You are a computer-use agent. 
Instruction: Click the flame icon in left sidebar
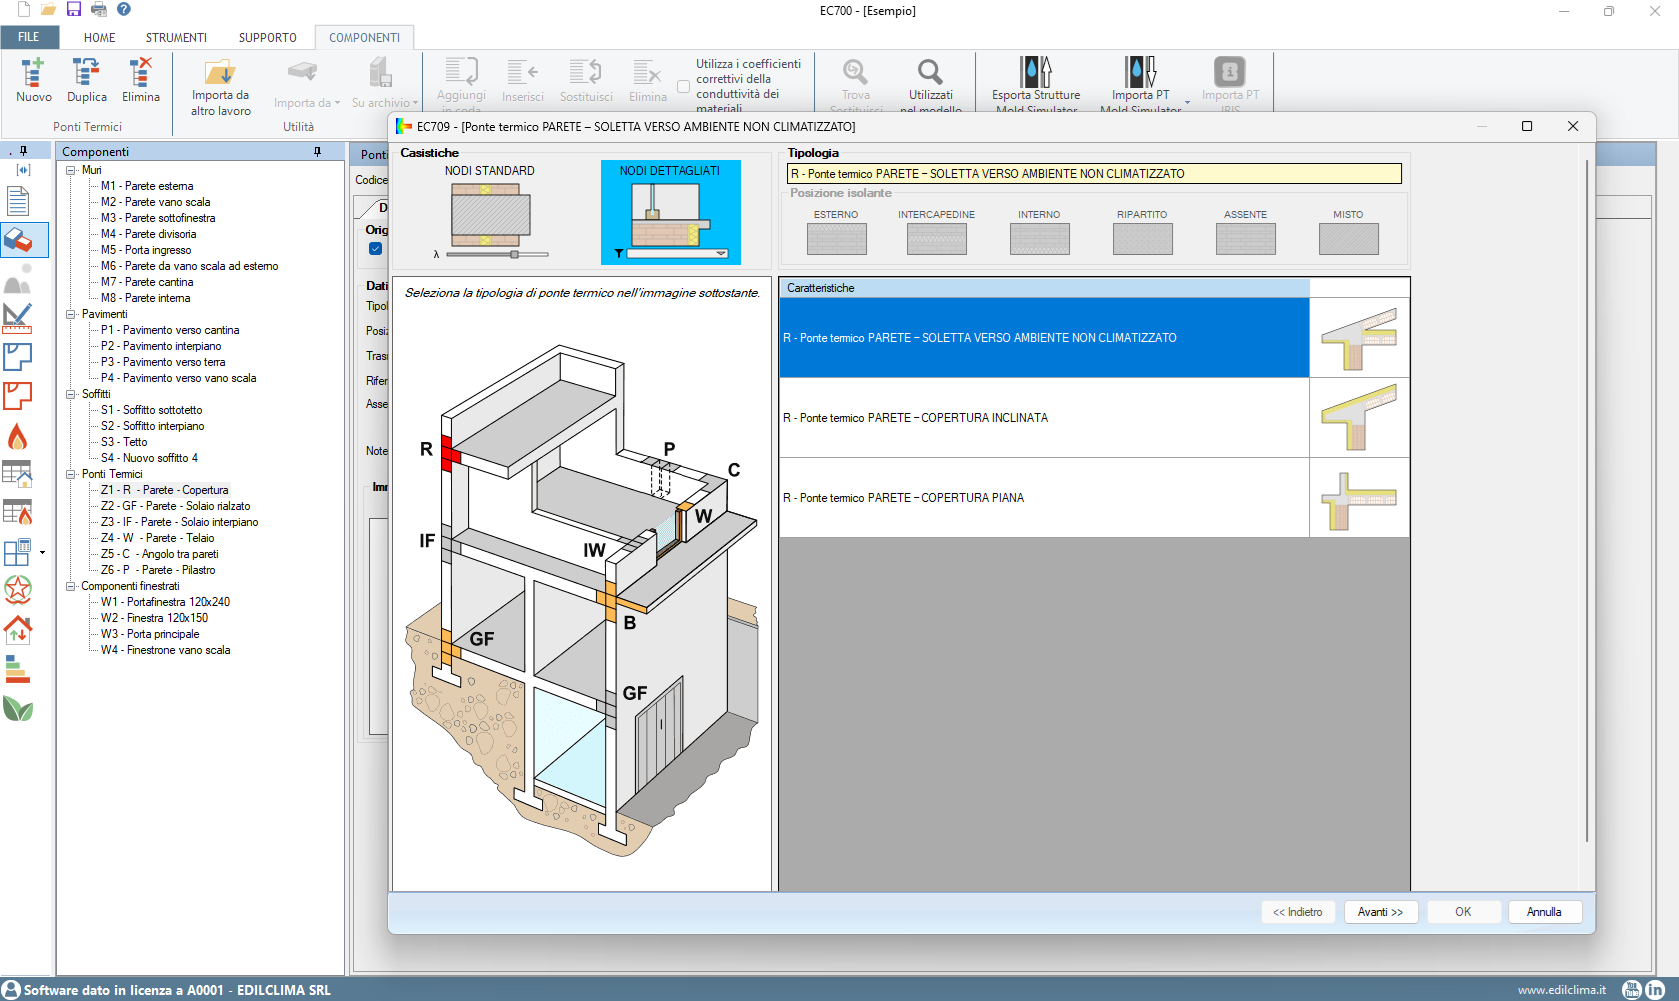18,437
